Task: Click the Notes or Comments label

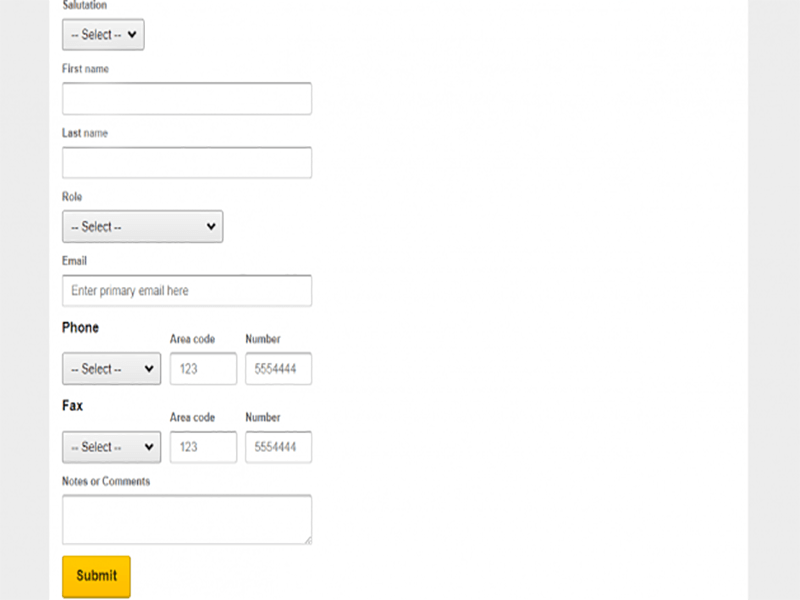Action: click(106, 481)
